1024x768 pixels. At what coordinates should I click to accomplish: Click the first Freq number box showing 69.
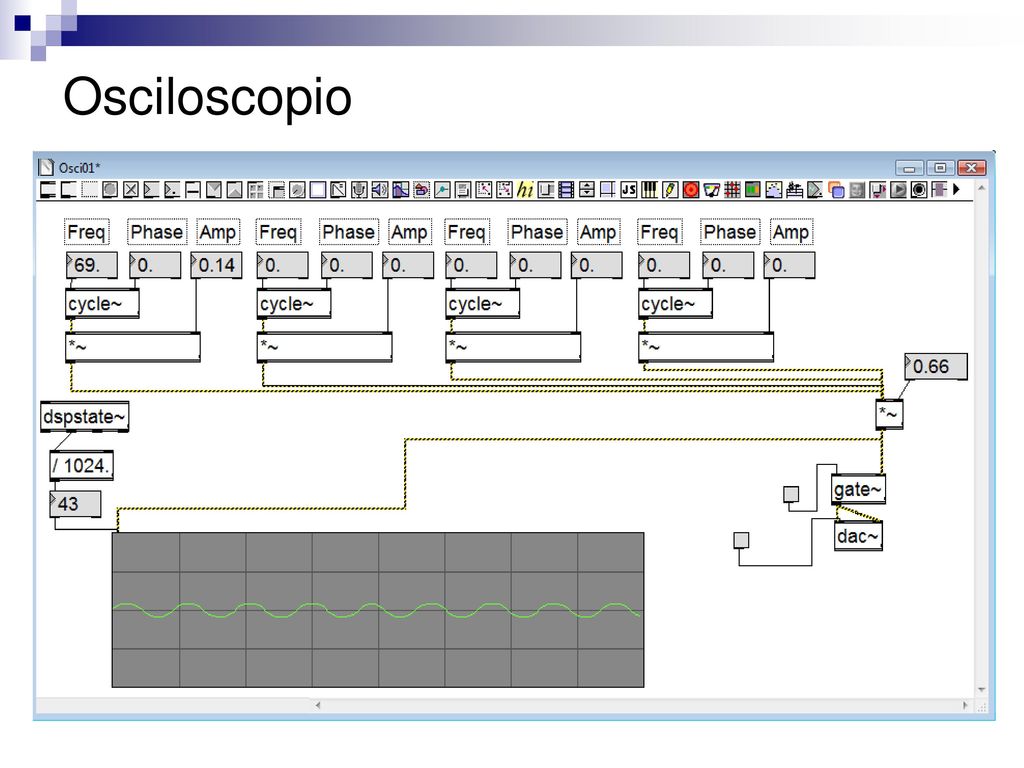pos(92,265)
